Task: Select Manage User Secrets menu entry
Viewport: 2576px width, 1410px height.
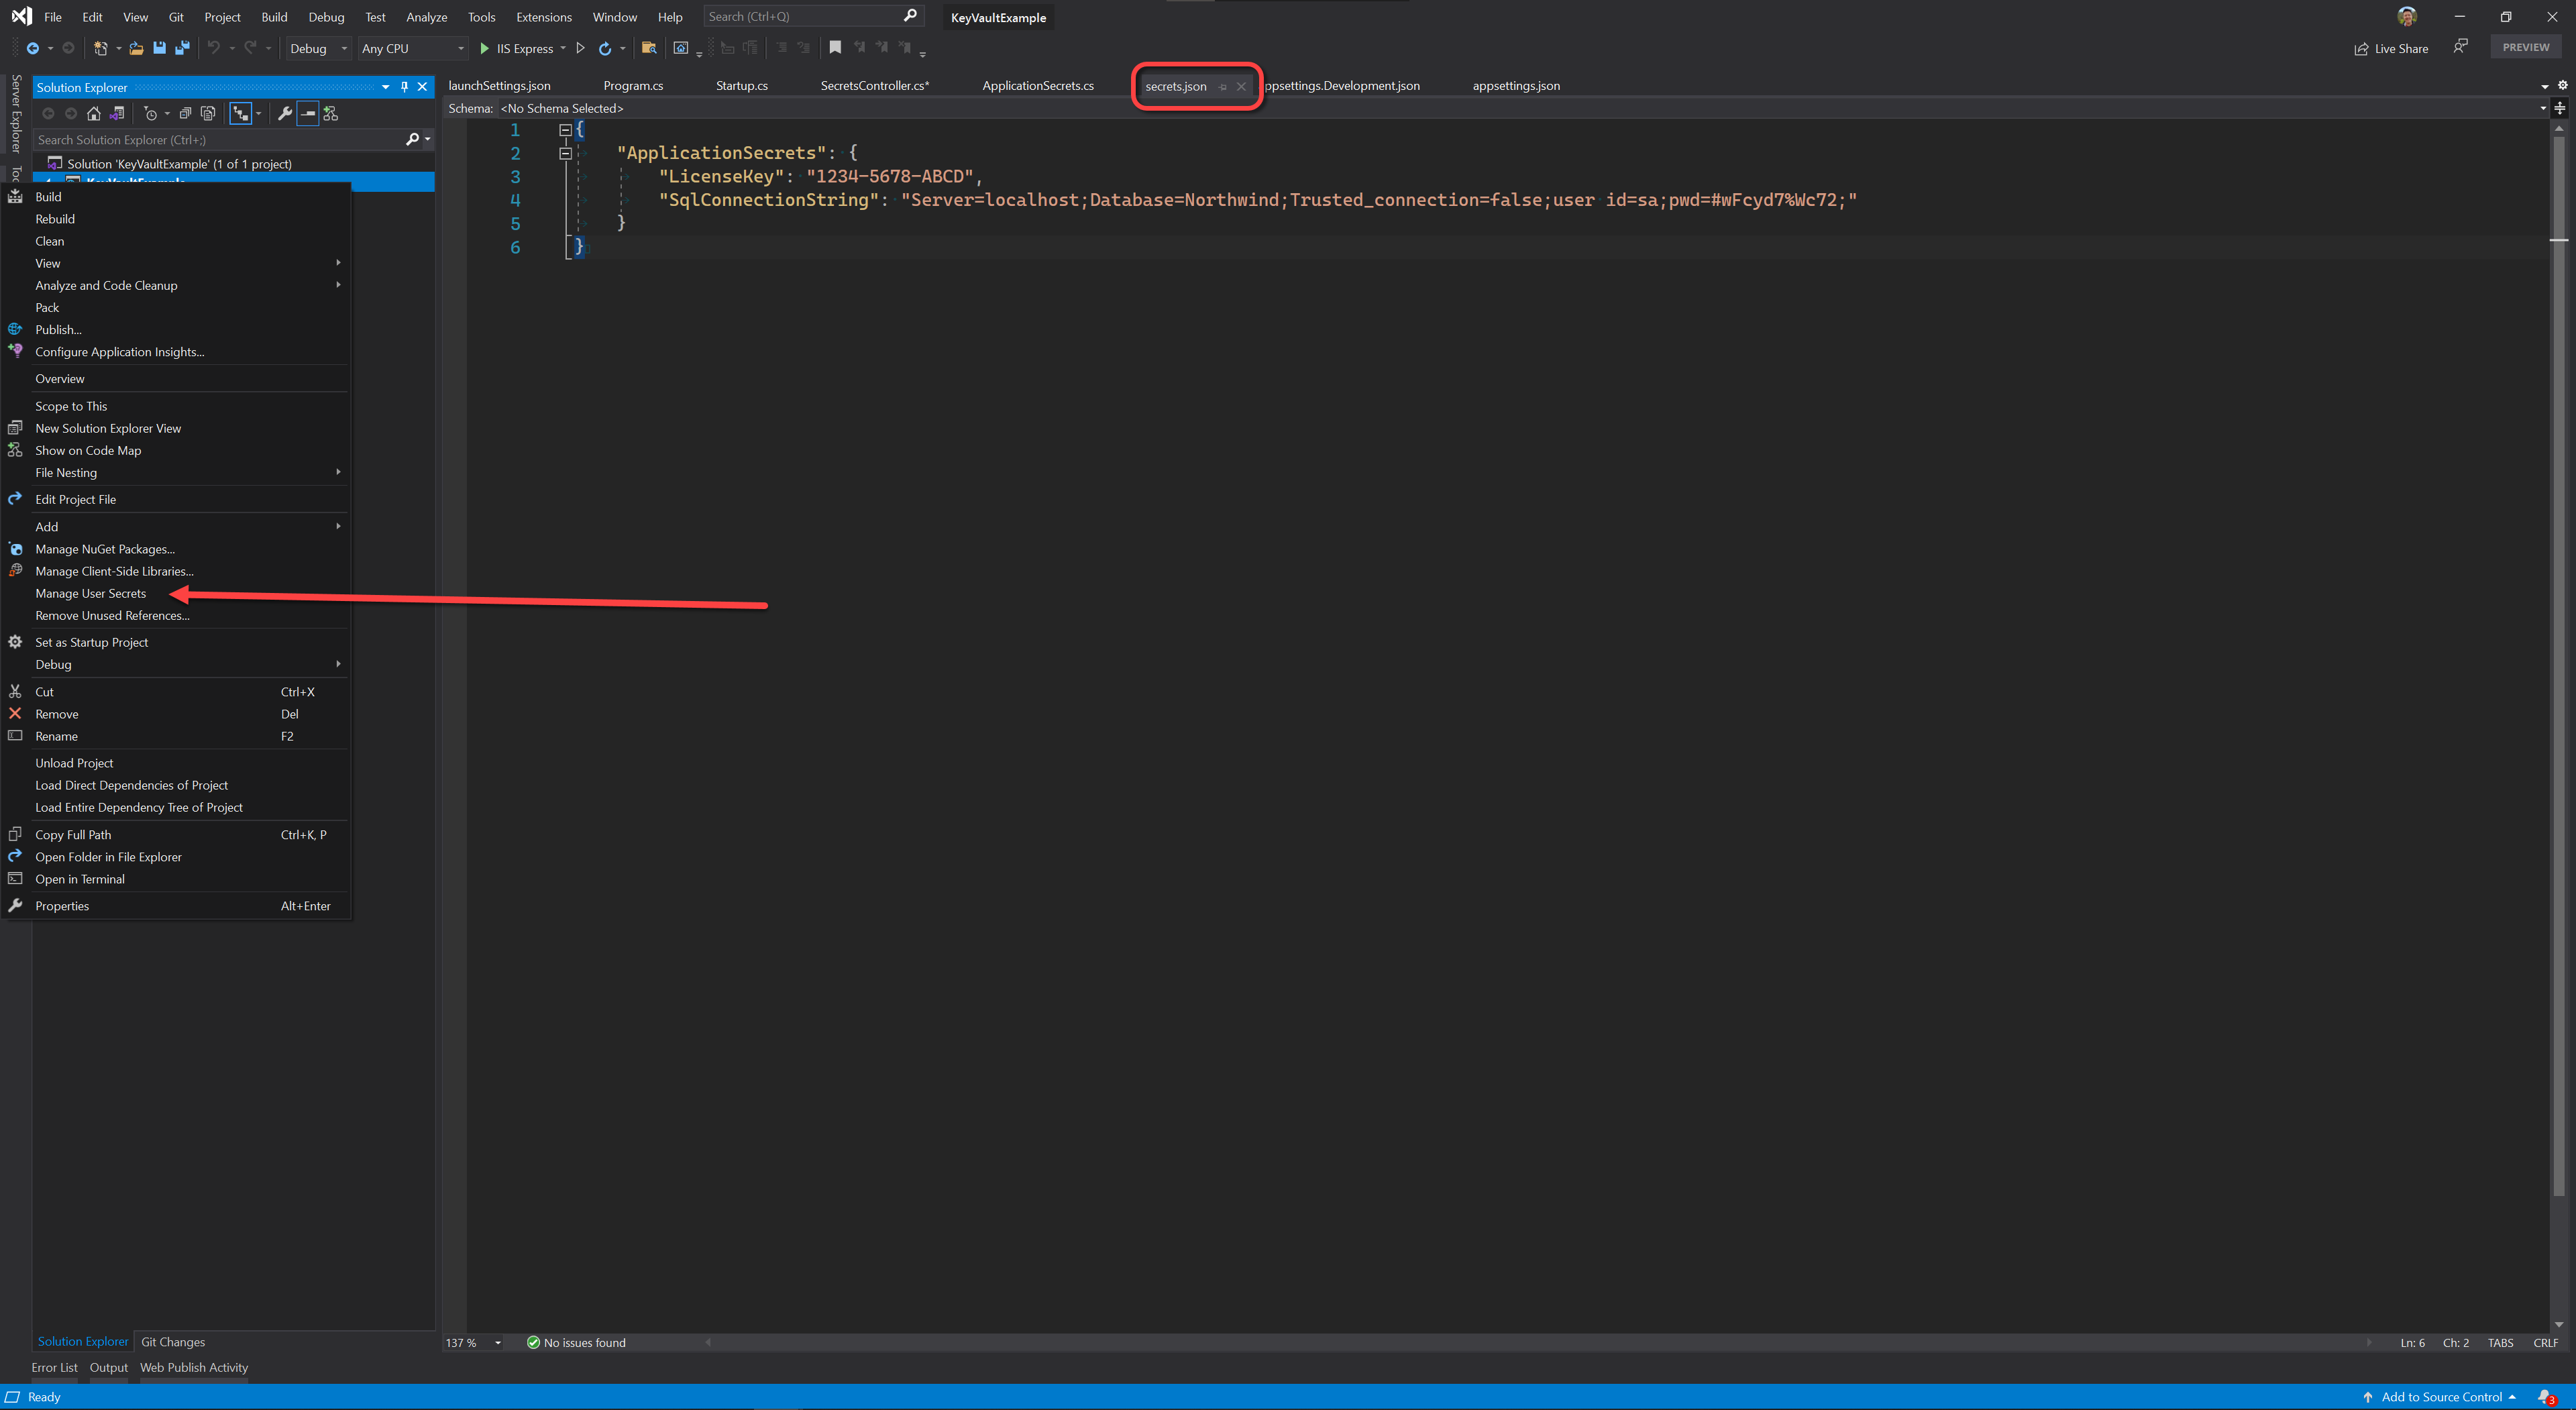Action: click(91, 593)
